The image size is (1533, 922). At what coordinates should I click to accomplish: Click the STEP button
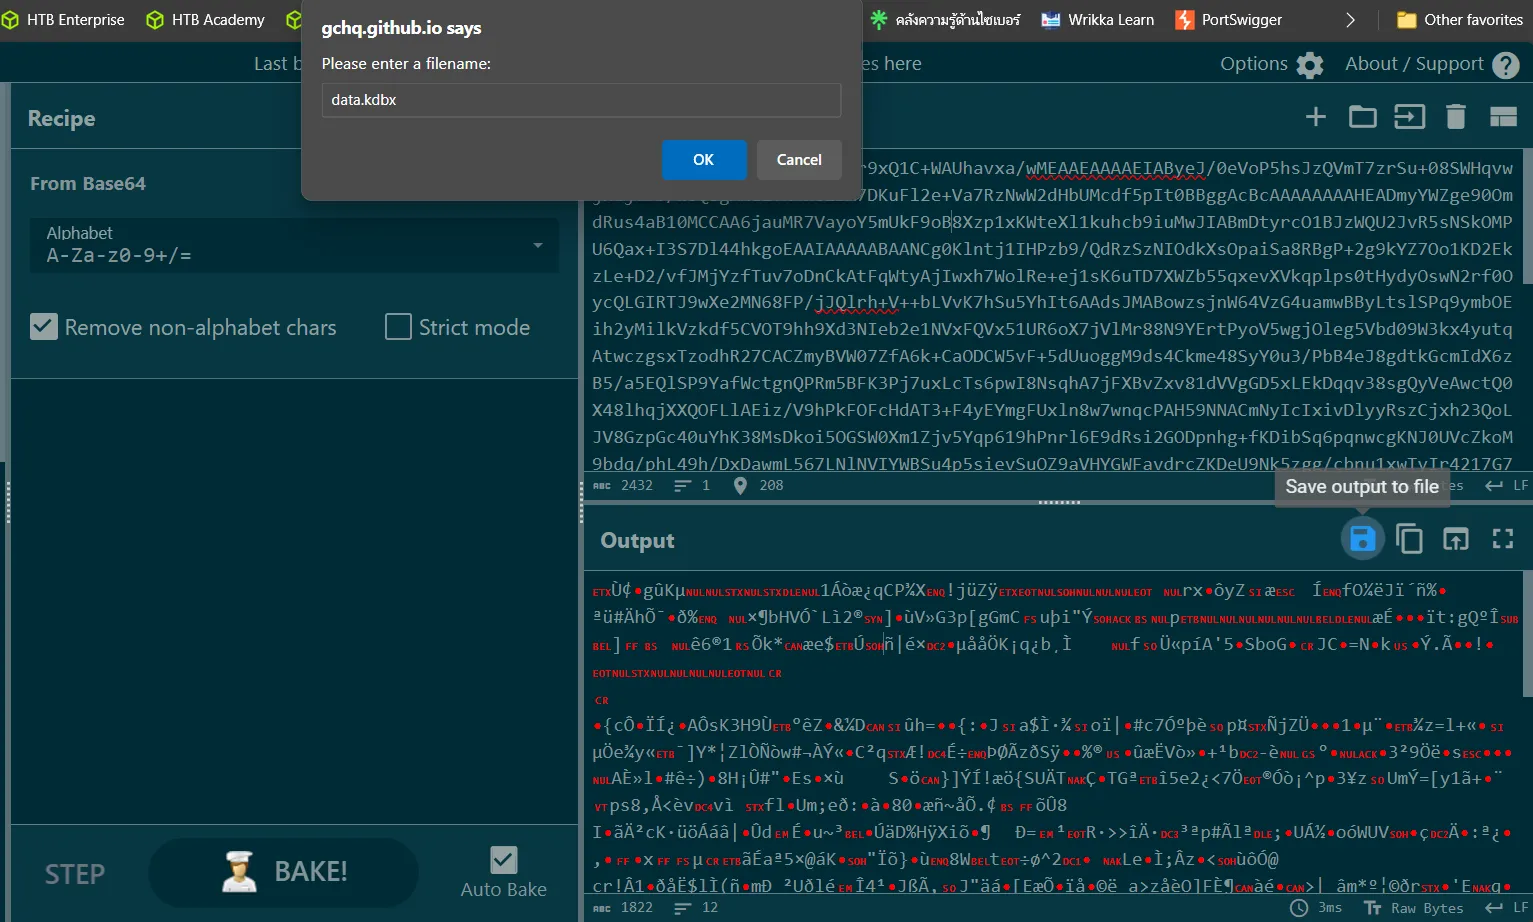coord(75,874)
